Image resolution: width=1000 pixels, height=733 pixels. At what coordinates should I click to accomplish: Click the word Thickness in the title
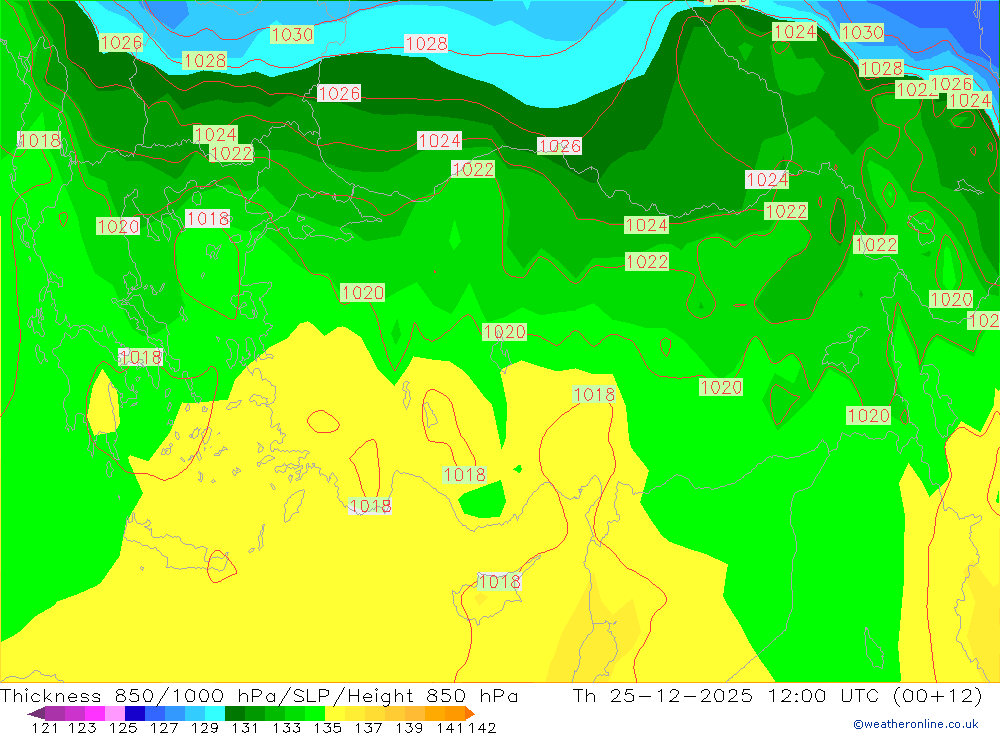pyautogui.click(x=50, y=695)
